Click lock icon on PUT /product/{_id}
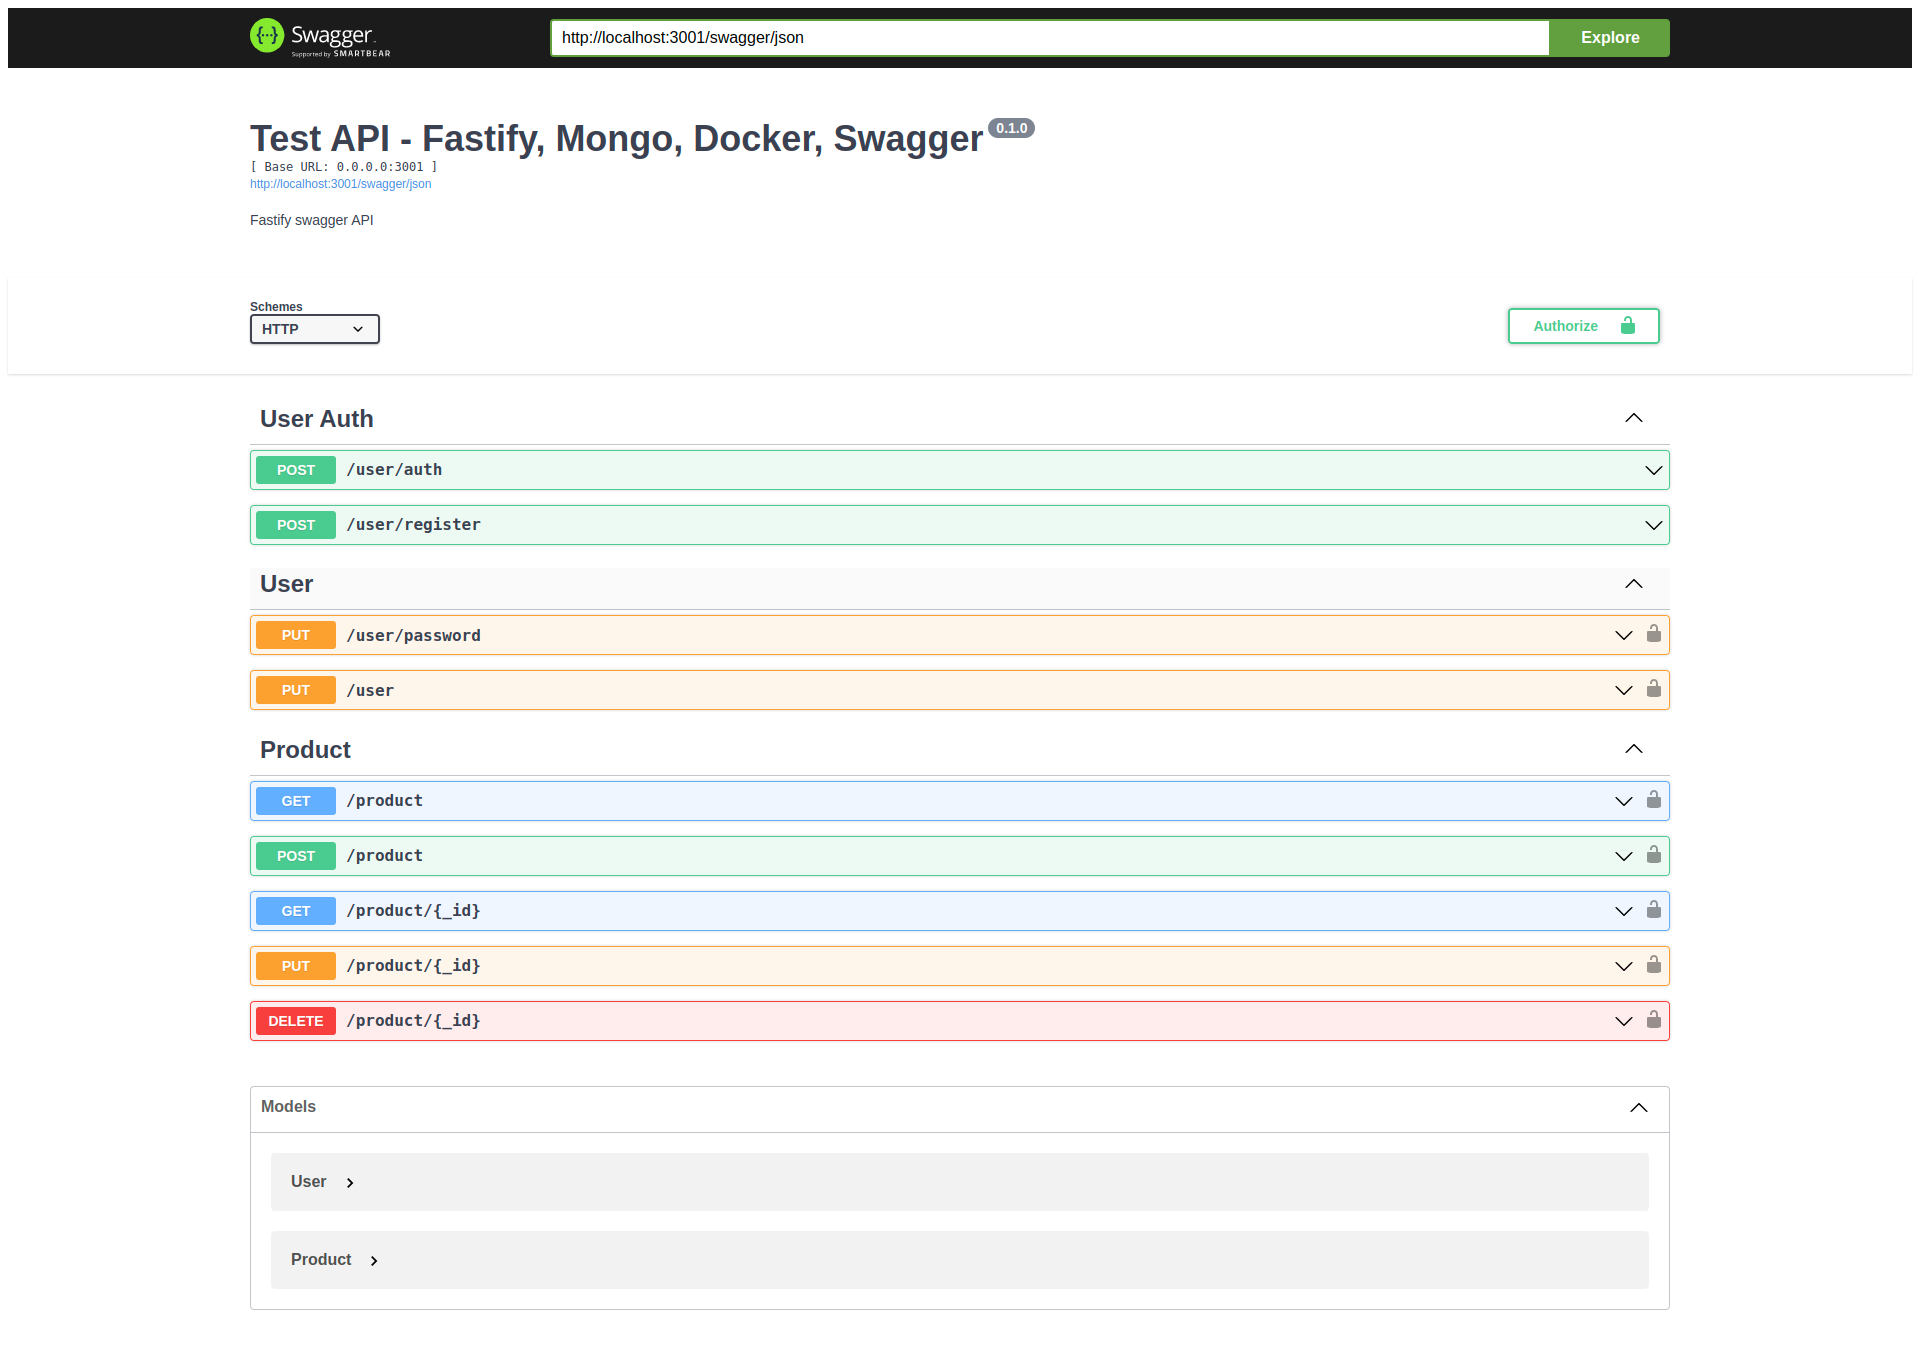 1653,965
